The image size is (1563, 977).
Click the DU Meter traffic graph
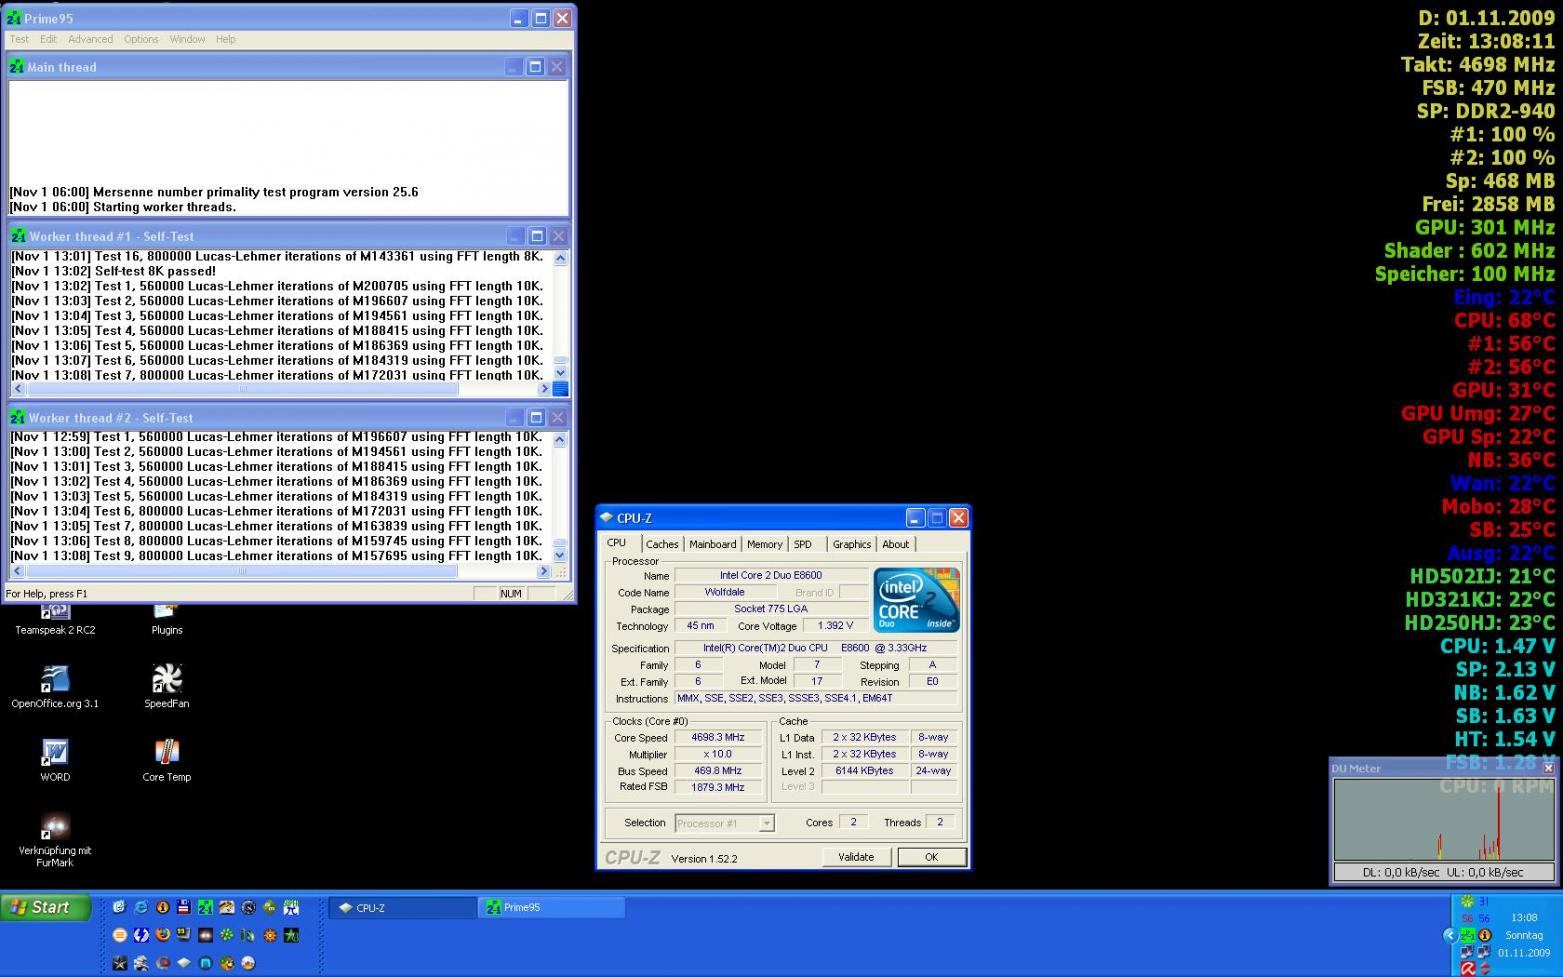pos(1444,820)
